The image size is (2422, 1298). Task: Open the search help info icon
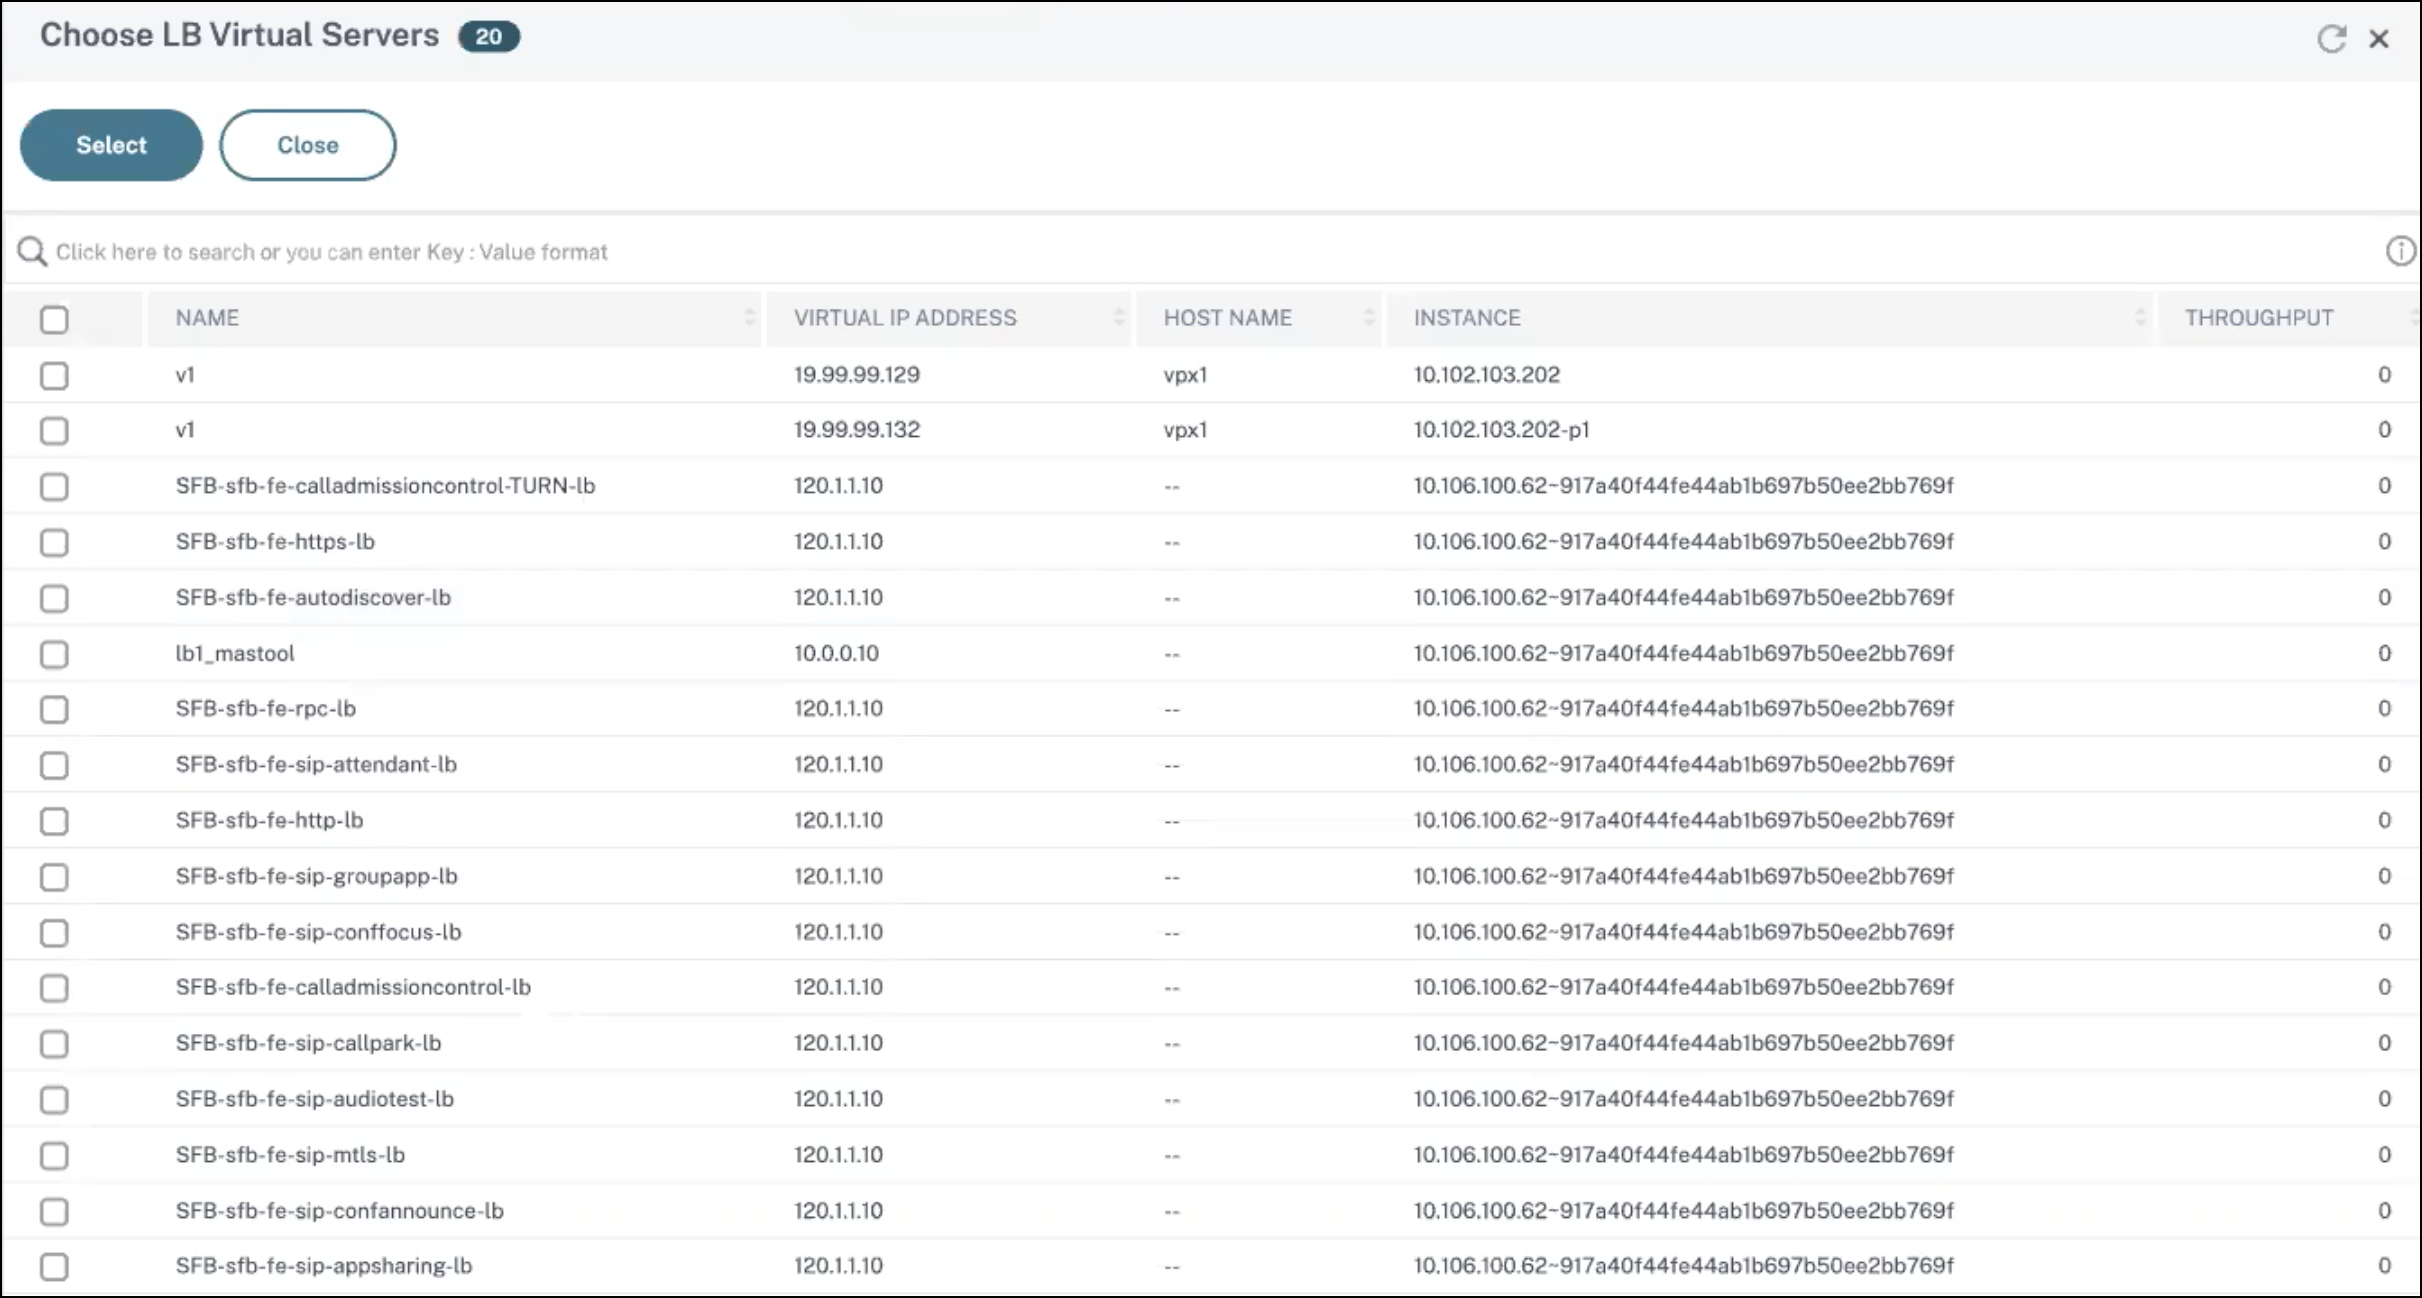[x=2400, y=251]
